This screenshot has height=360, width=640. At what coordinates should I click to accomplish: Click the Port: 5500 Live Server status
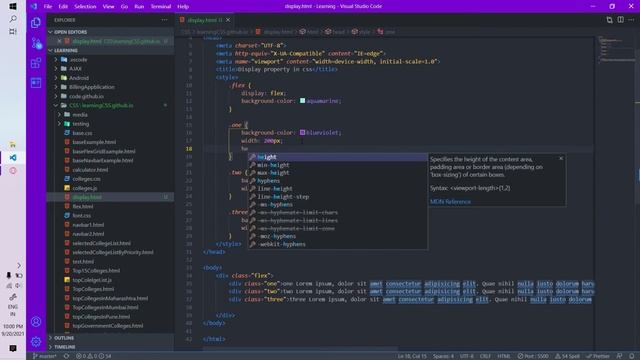(533, 356)
